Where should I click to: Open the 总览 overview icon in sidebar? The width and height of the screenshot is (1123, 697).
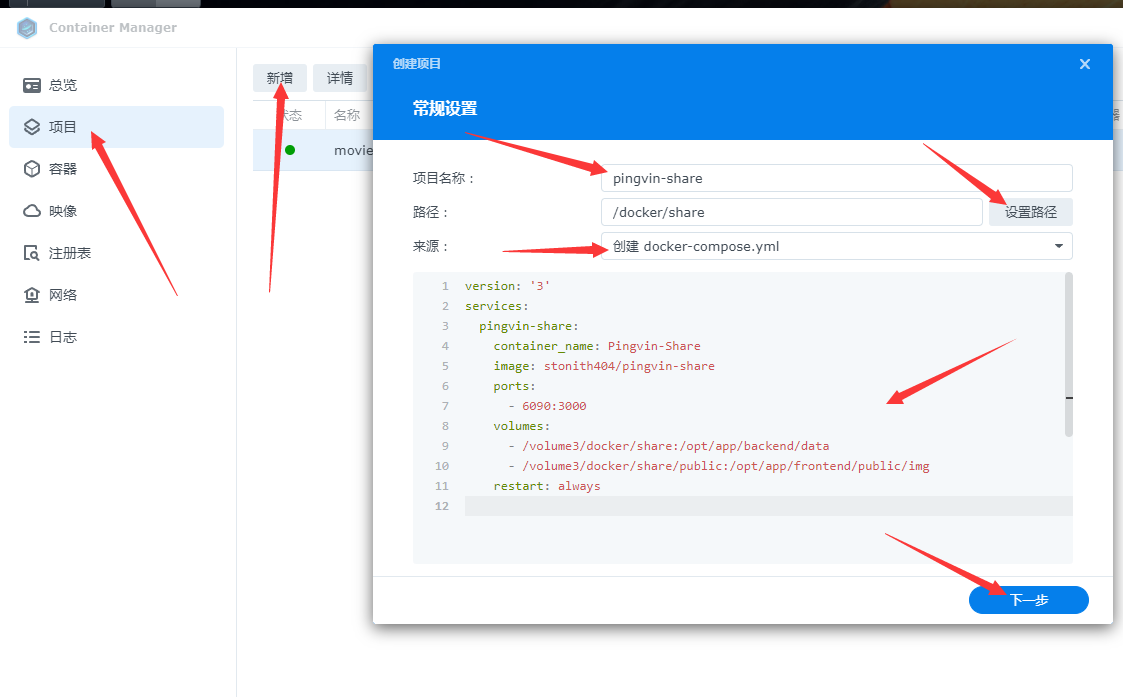[x=32, y=85]
